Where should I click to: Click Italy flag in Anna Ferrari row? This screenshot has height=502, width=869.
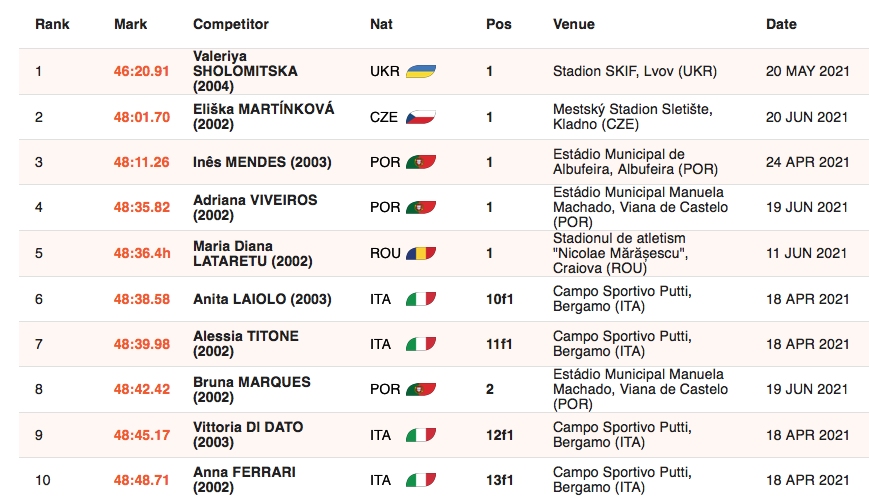pos(421,480)
